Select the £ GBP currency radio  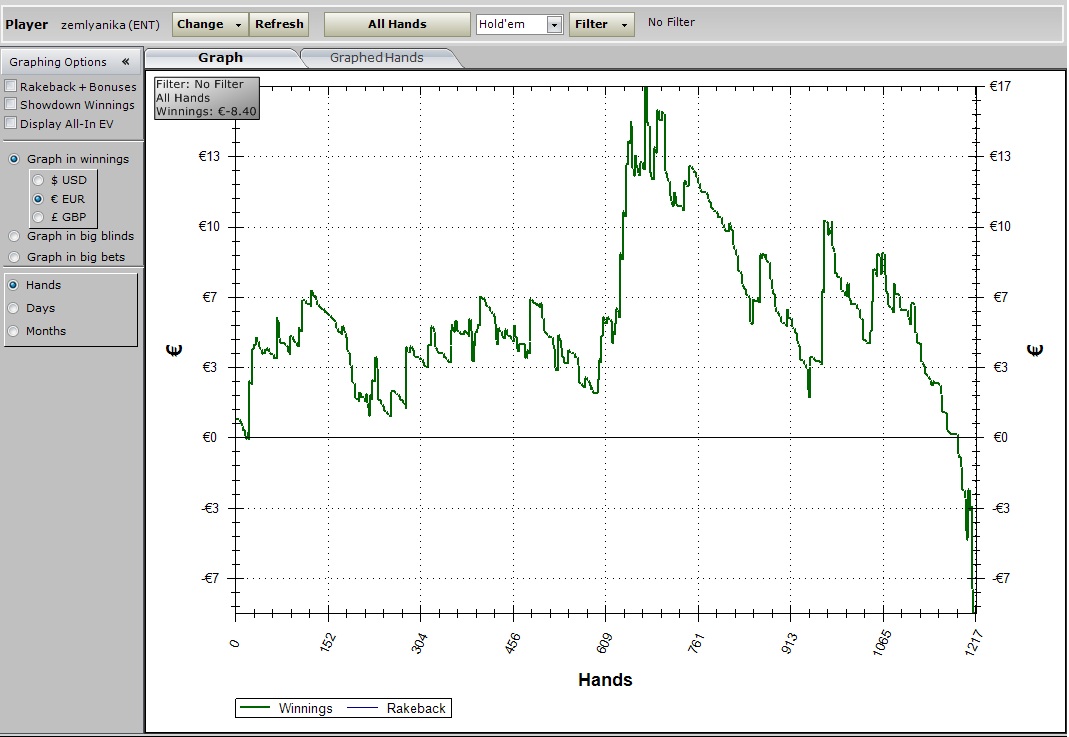tap(39, 217)
